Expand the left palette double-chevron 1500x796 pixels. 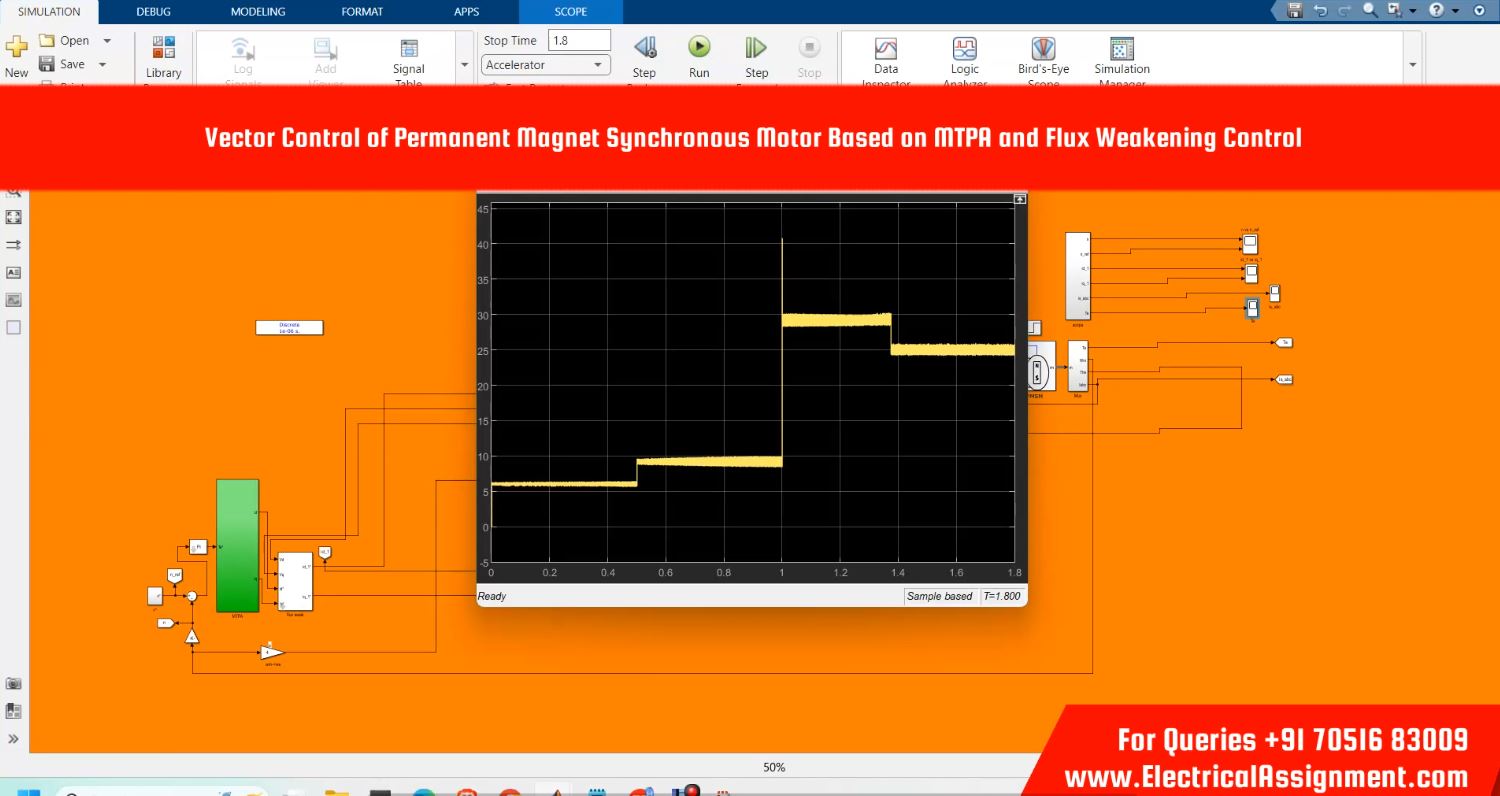pyautogui.click(x=13, y=739)
